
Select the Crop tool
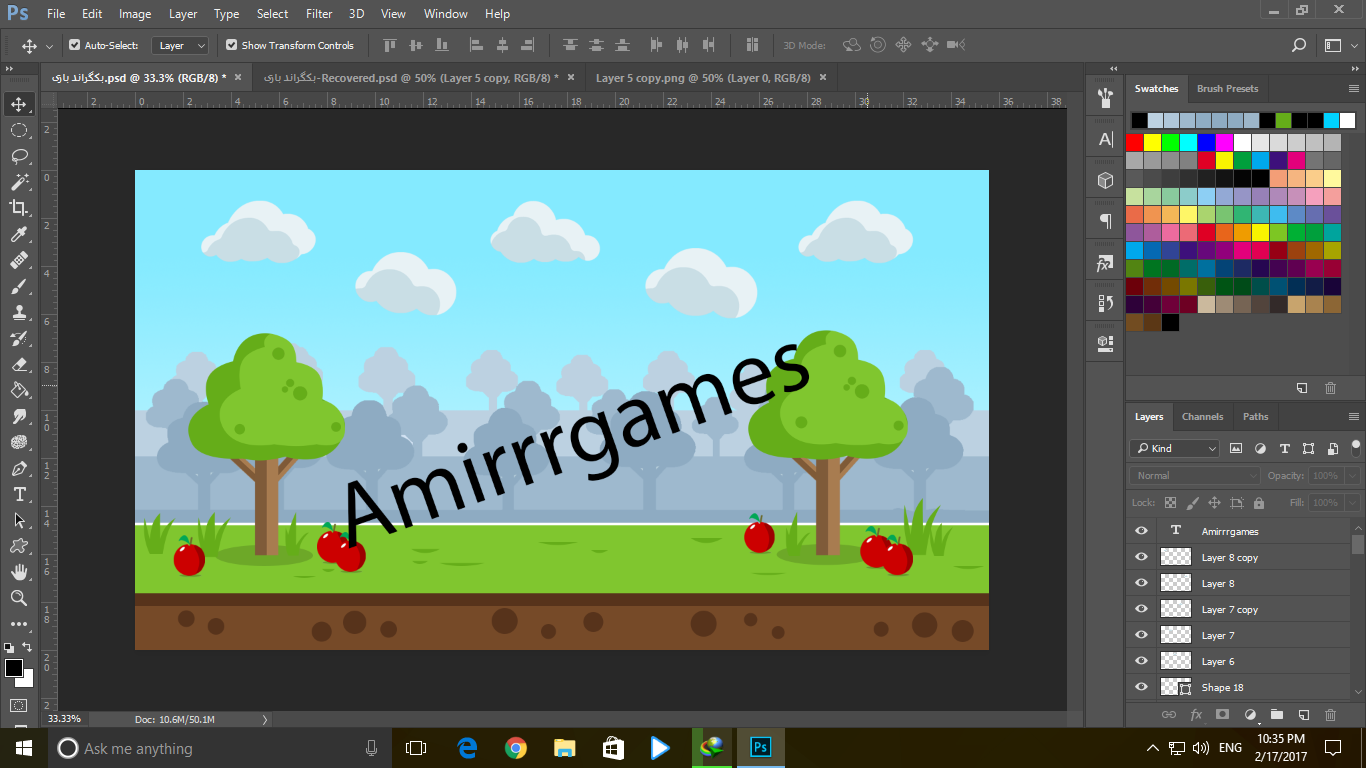(19, 208)
